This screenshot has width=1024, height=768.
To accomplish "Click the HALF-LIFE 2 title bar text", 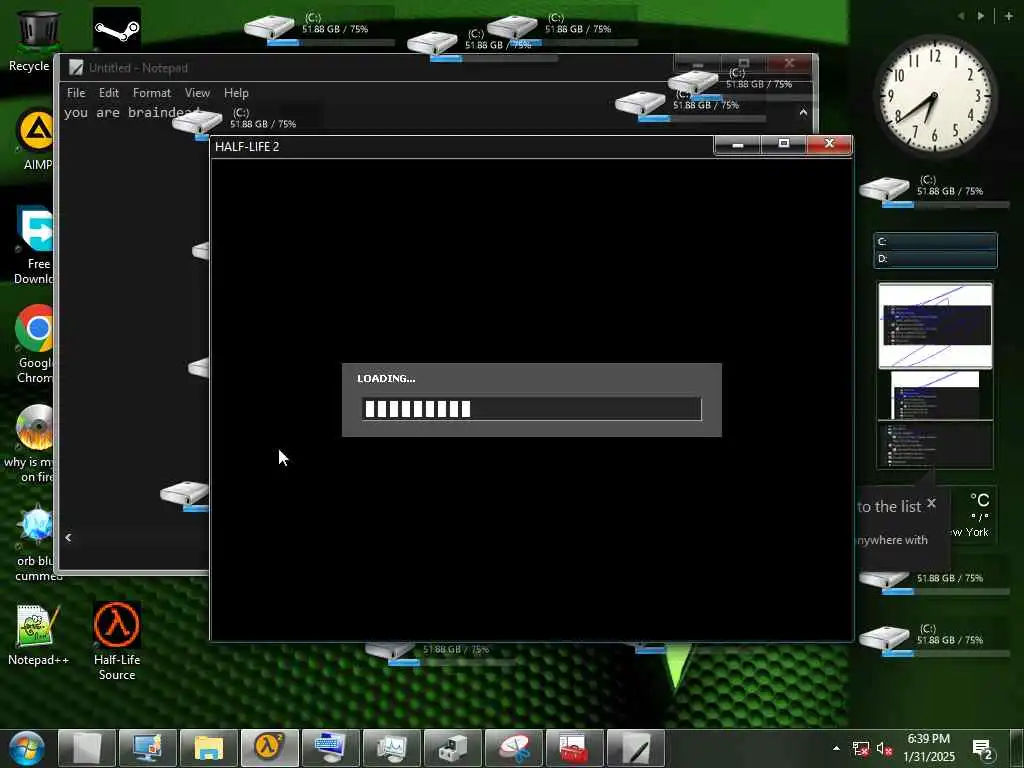I will (247, 146).
